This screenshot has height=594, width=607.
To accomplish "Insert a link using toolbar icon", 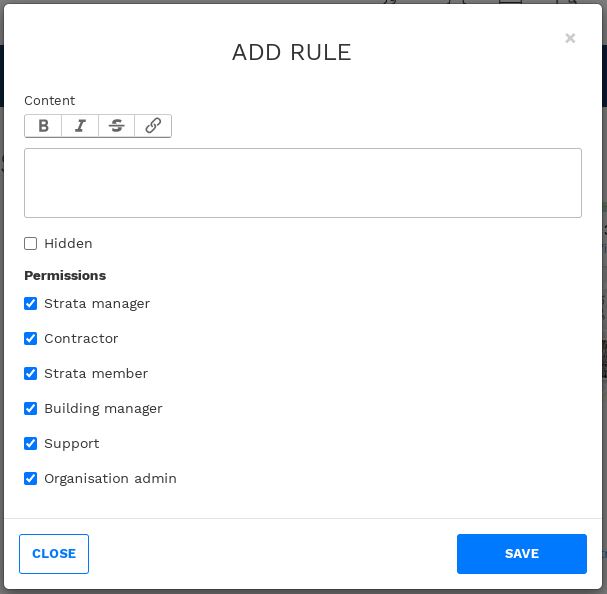I will pyautogui.click(x=153, y=126).
